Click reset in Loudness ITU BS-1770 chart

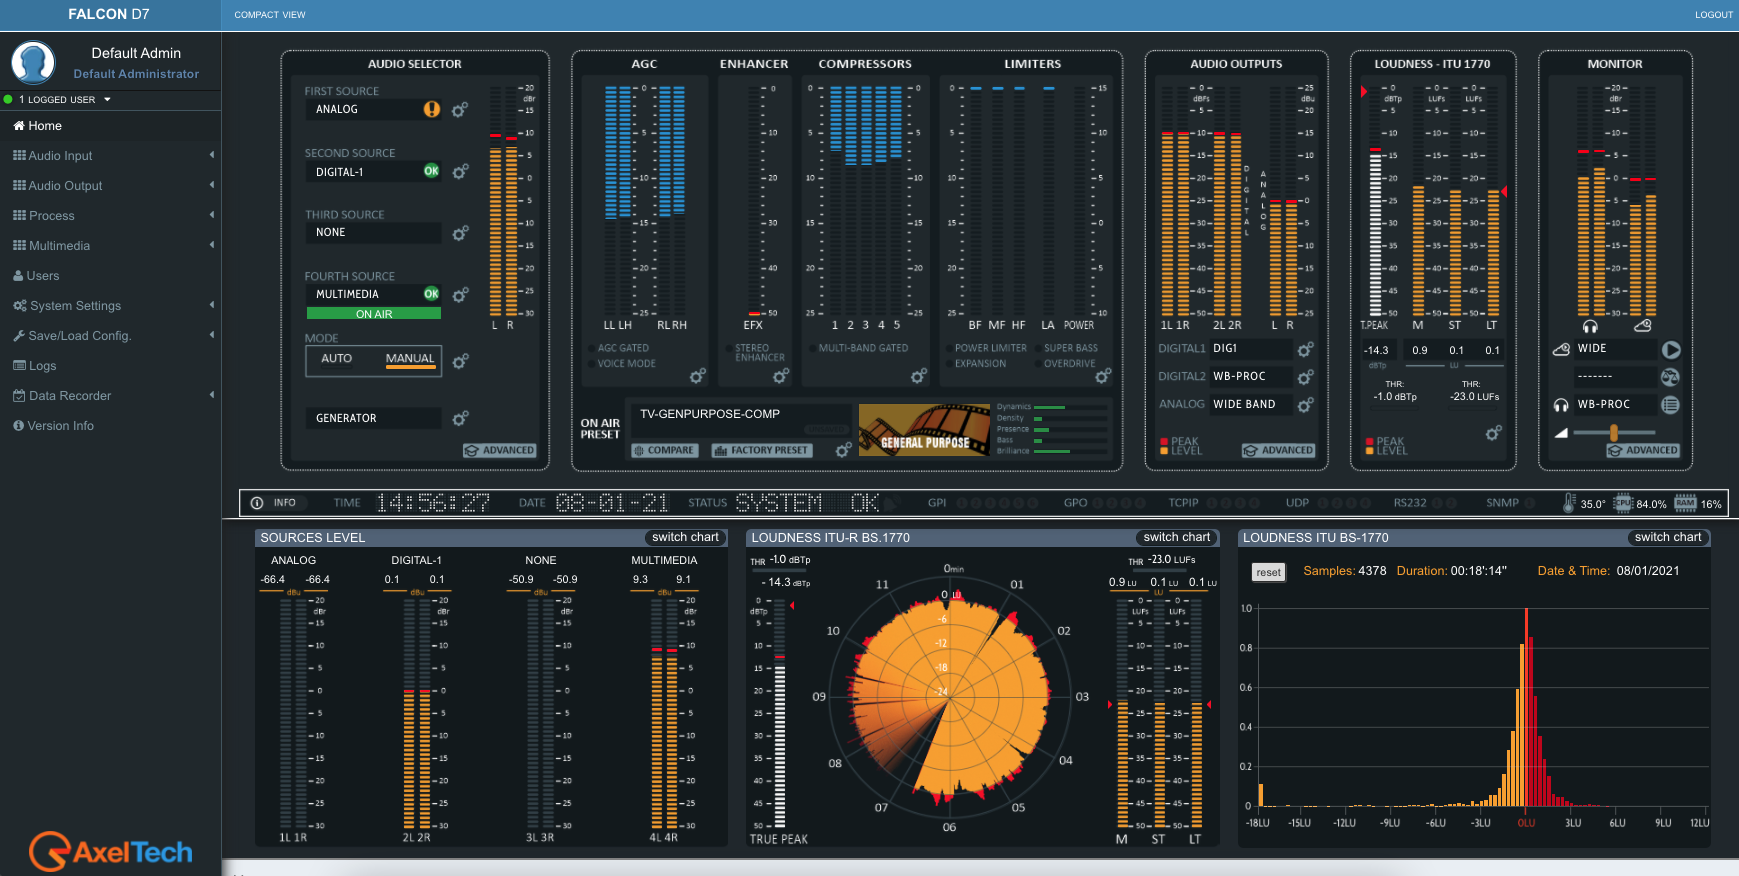tap(1268, 572)
